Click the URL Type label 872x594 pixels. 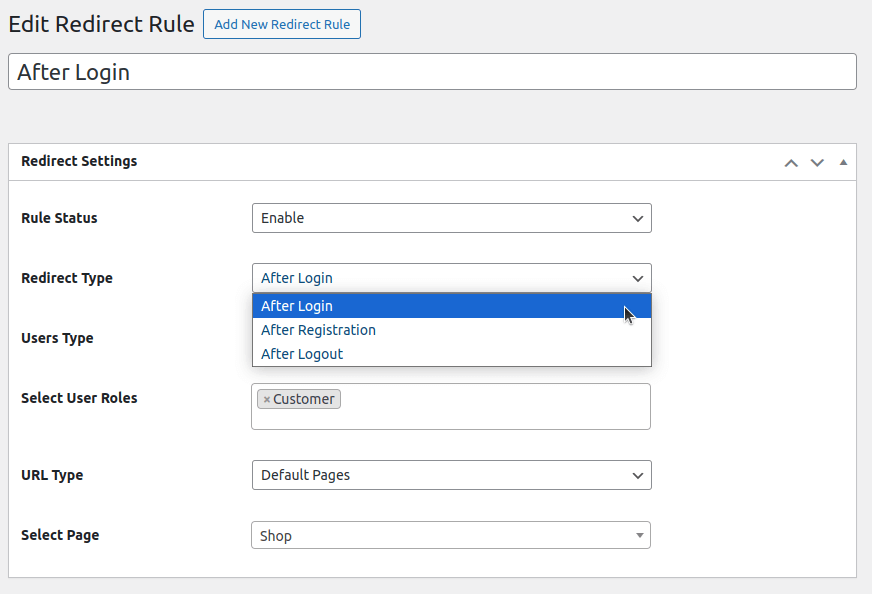pyautogui.click(x=52, y=475)
